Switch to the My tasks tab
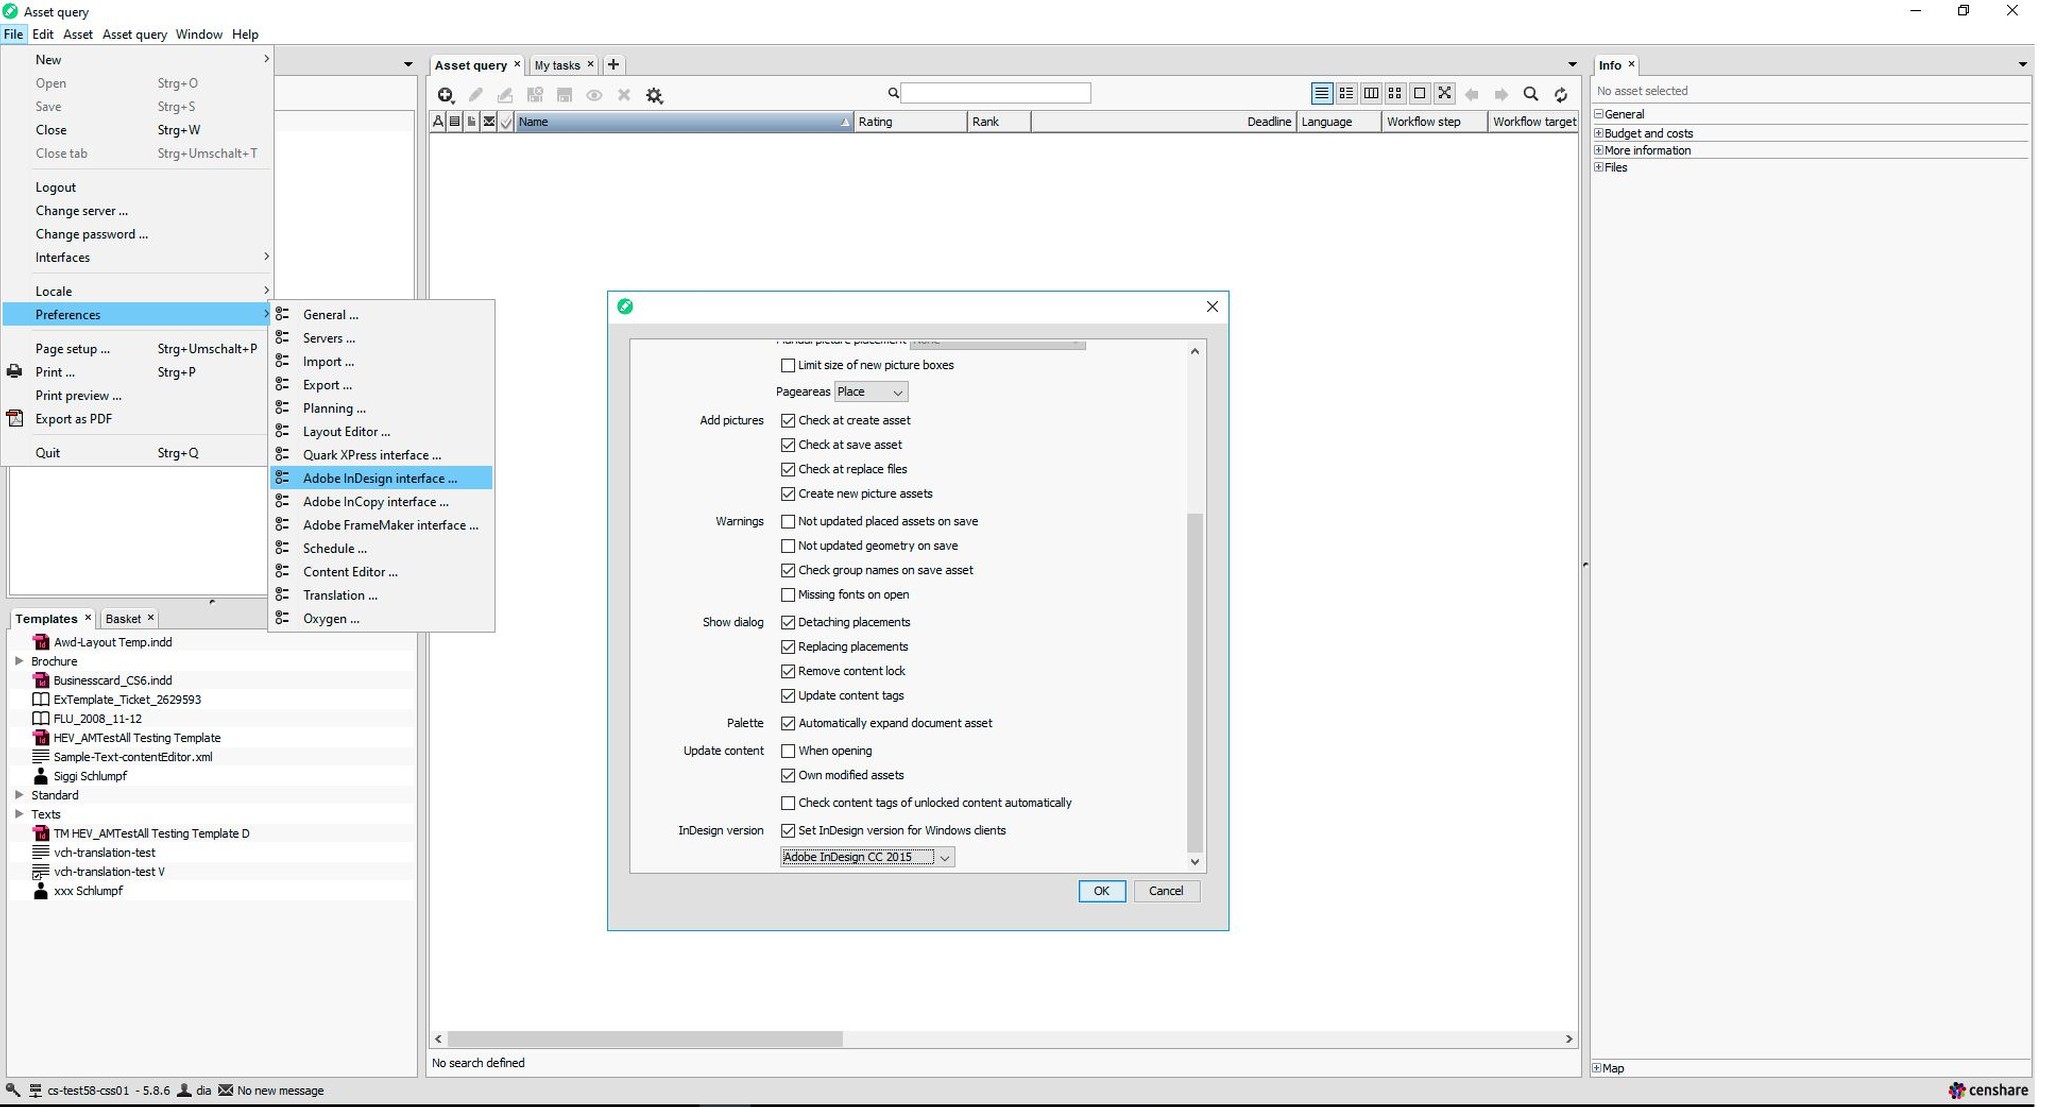The image size is (2048, 1107). pos(557,64)
